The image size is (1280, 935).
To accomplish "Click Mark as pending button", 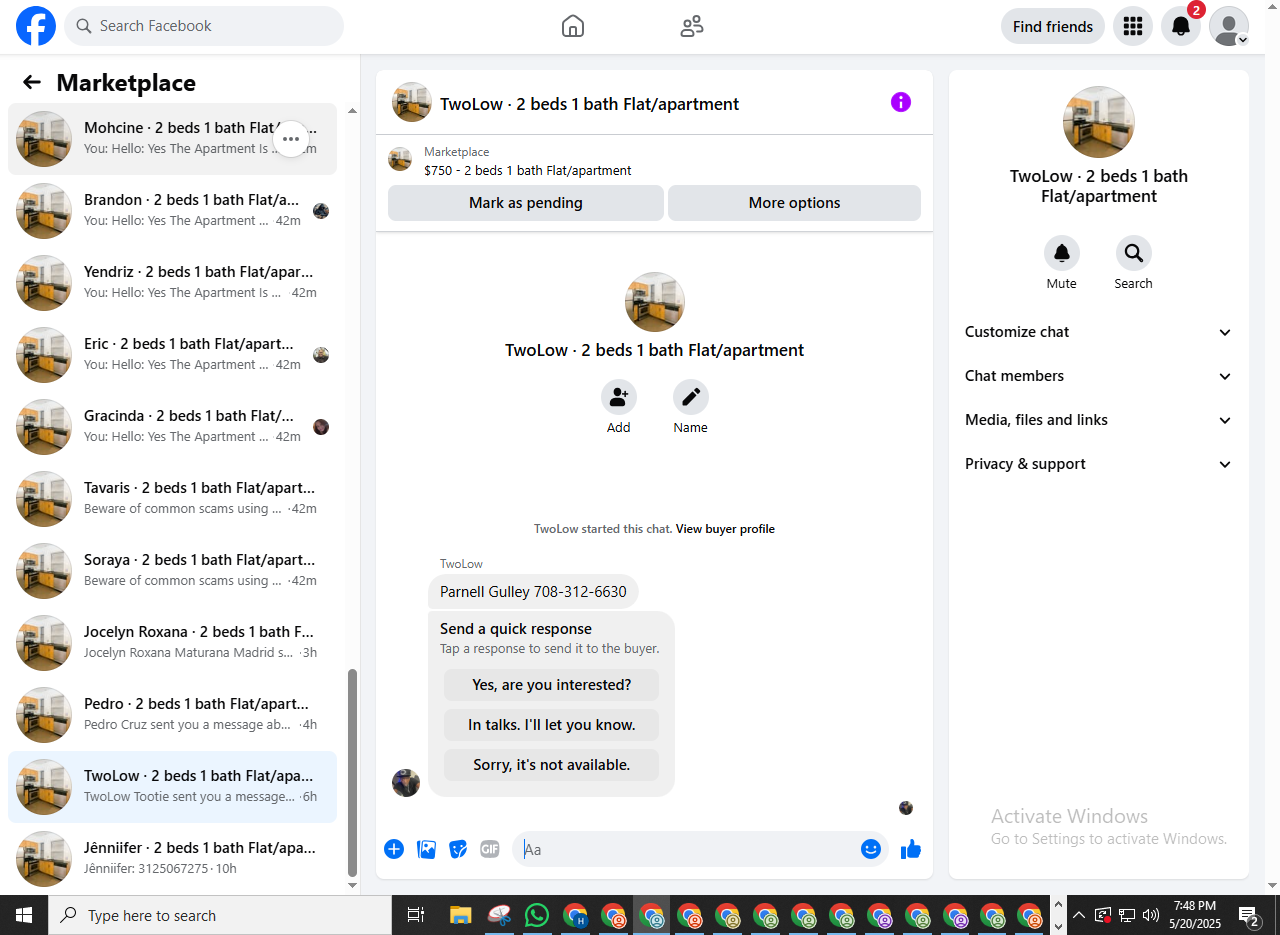I will pyautogui.click(x=526, y=203).
